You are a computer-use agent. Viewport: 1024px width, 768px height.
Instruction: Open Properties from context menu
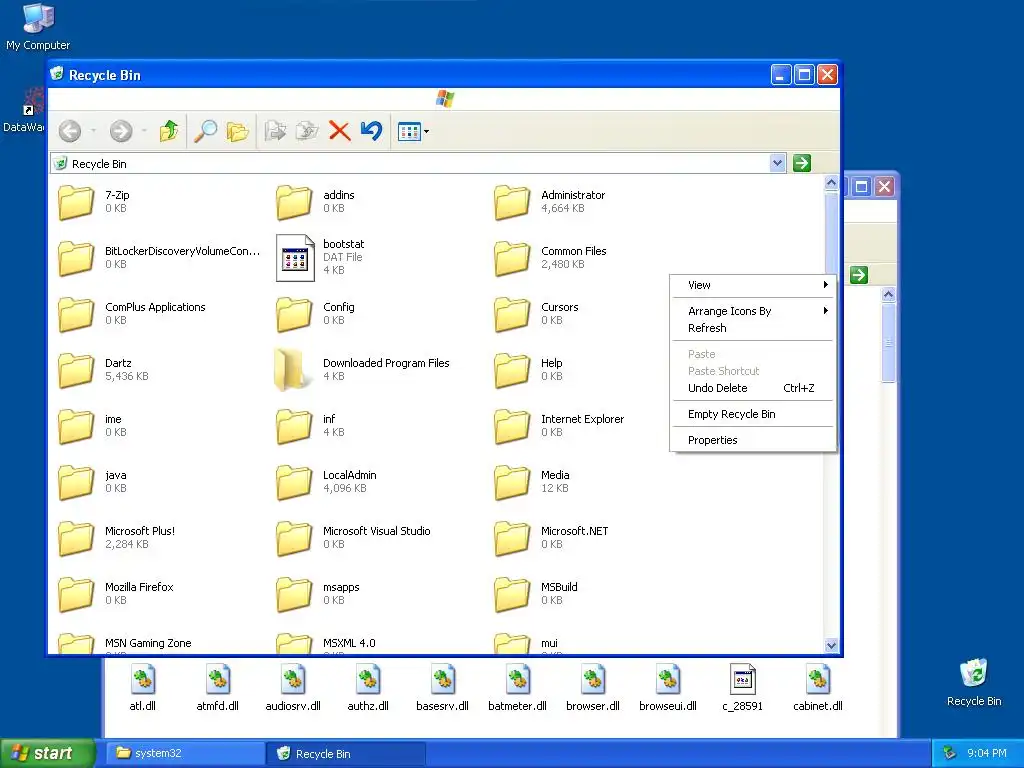click(x=753, y=440)
